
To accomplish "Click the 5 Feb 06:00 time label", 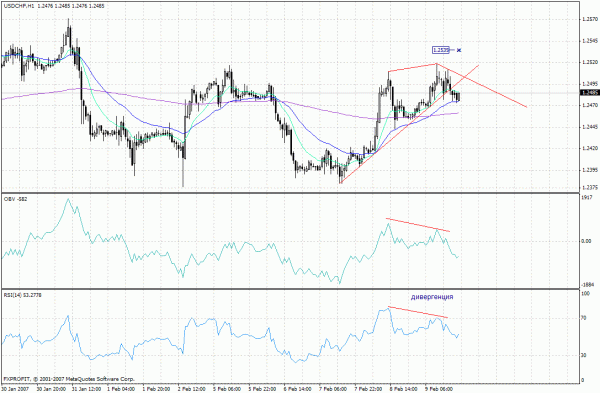I will coord(227,389).
